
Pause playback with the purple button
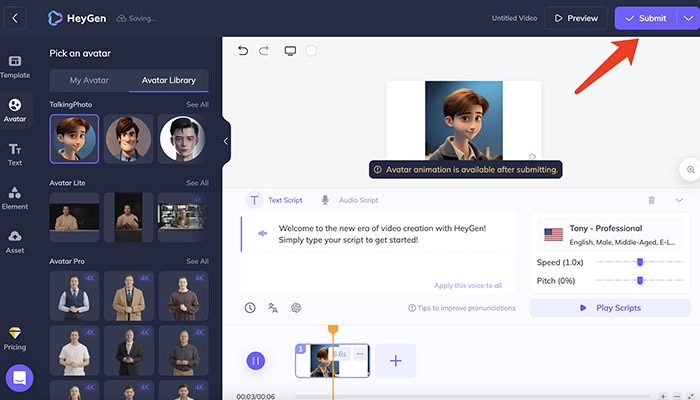(256, 360)
